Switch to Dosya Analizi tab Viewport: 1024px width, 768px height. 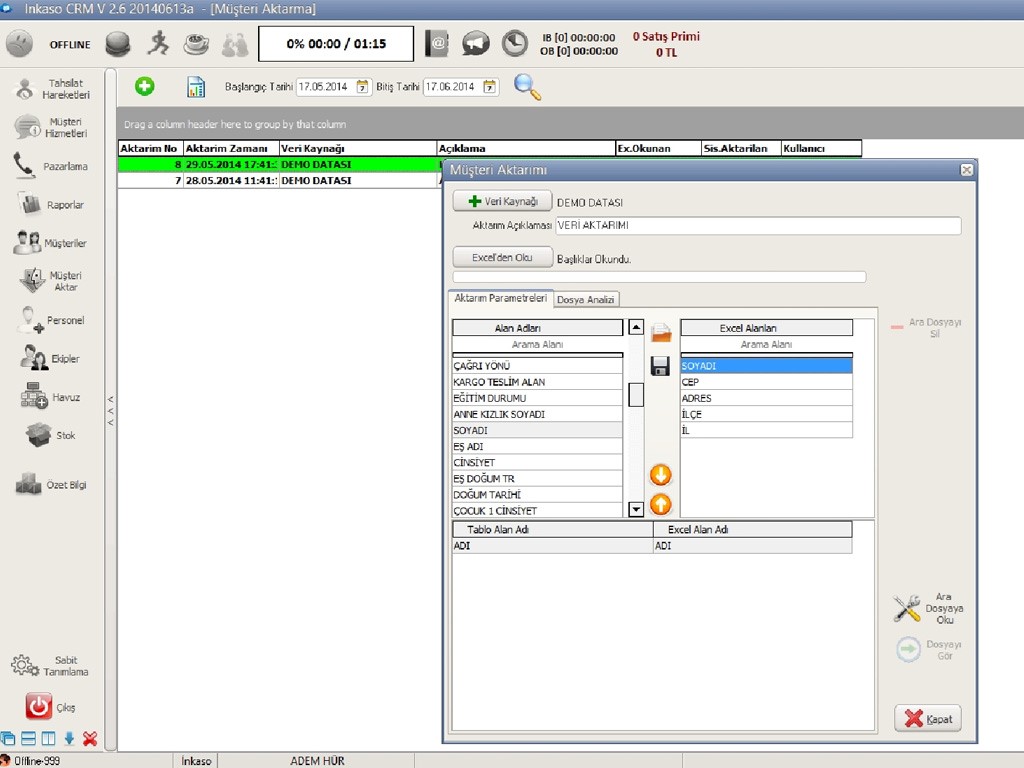[587, 299]
